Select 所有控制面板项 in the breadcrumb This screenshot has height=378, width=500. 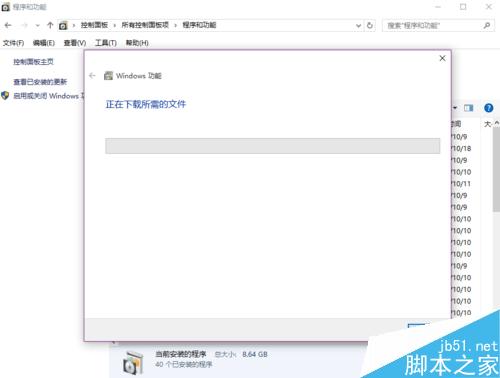tap(145, 25)
